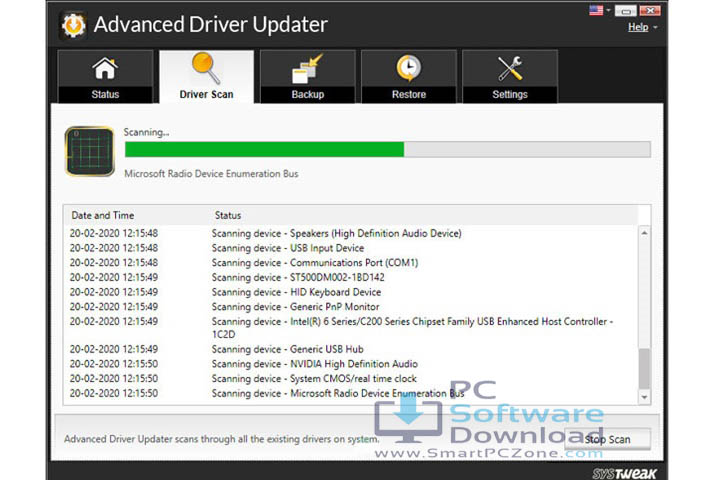720x480 pixels.
Task: Open the Help link
Action: (638, 27)
